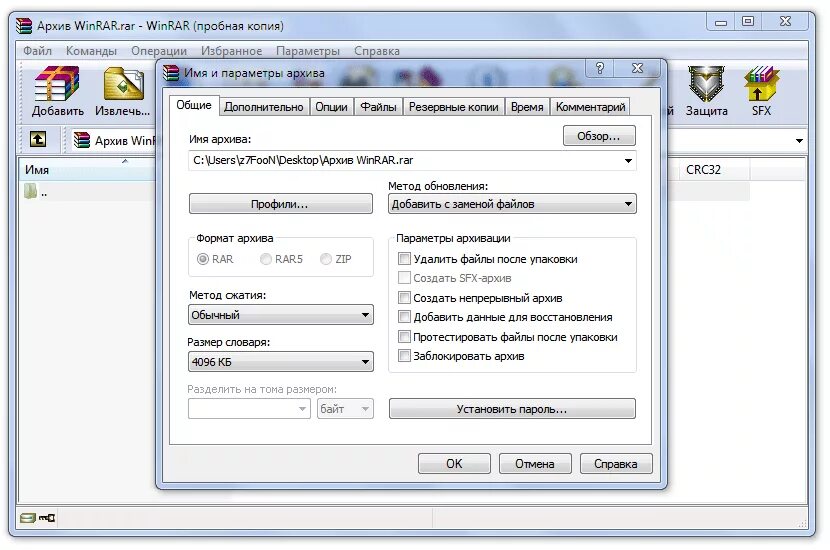The height and width of the screenshot is (550, 830).
Task: Click the key icon in the status bar
Action: [x=47, y=518]
